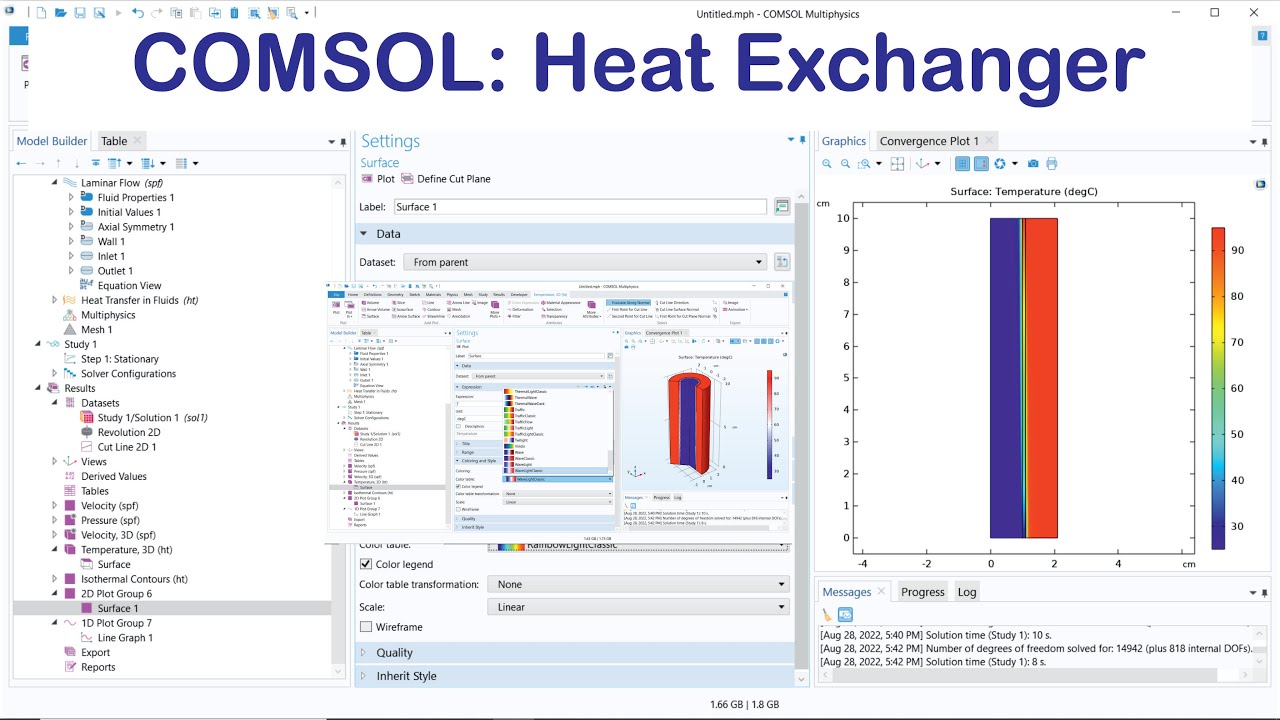Collapse the Study 1 tree node
Image resolution: width=1280 pixels, height=720 pixels.
click(x=39, y=344)
